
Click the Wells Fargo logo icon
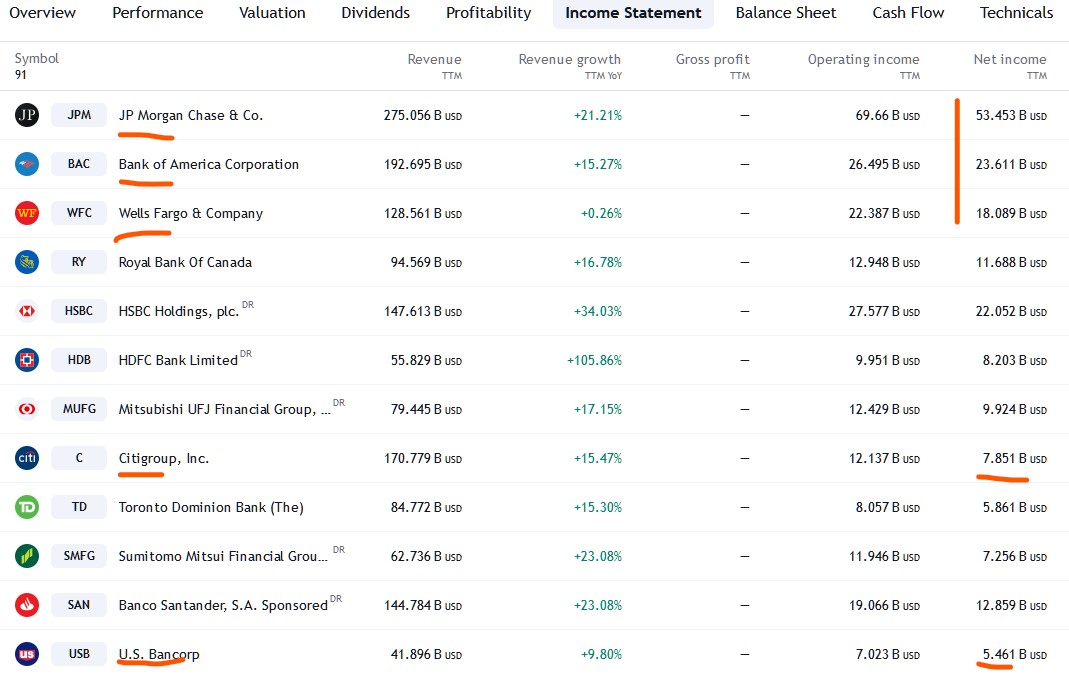pyautogui.click(x=27, y=213)
